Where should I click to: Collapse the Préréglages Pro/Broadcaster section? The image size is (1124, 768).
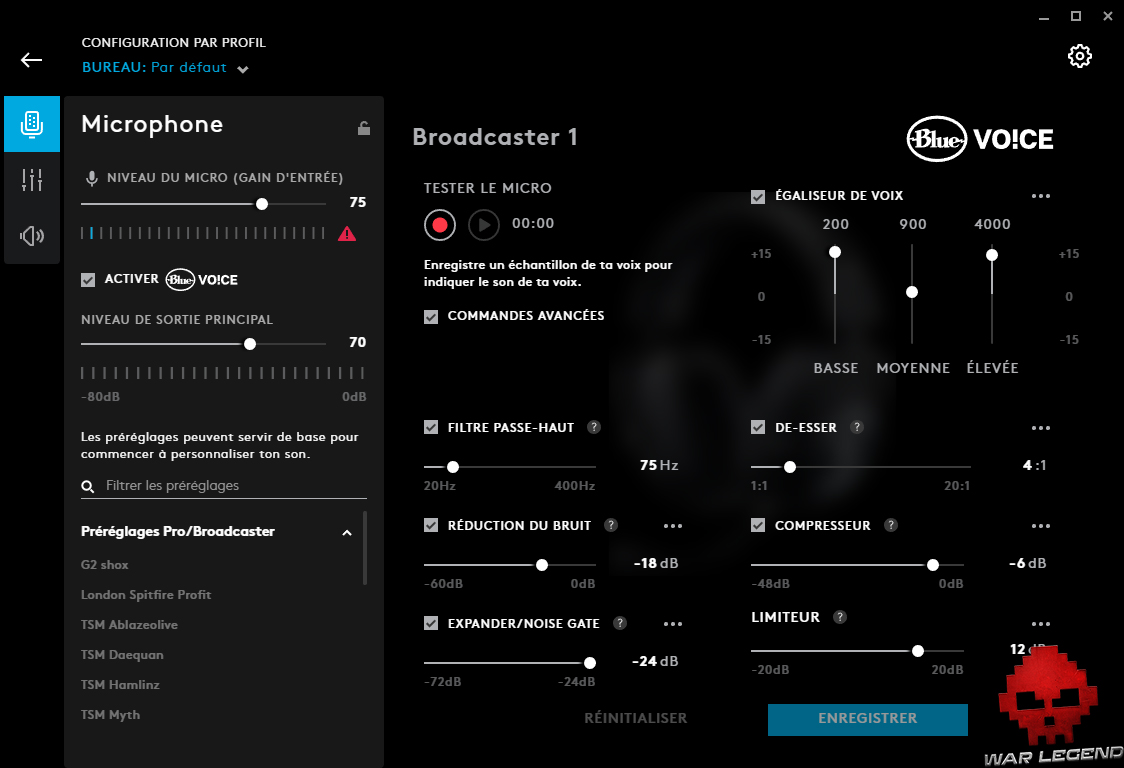tap(347, 532)
